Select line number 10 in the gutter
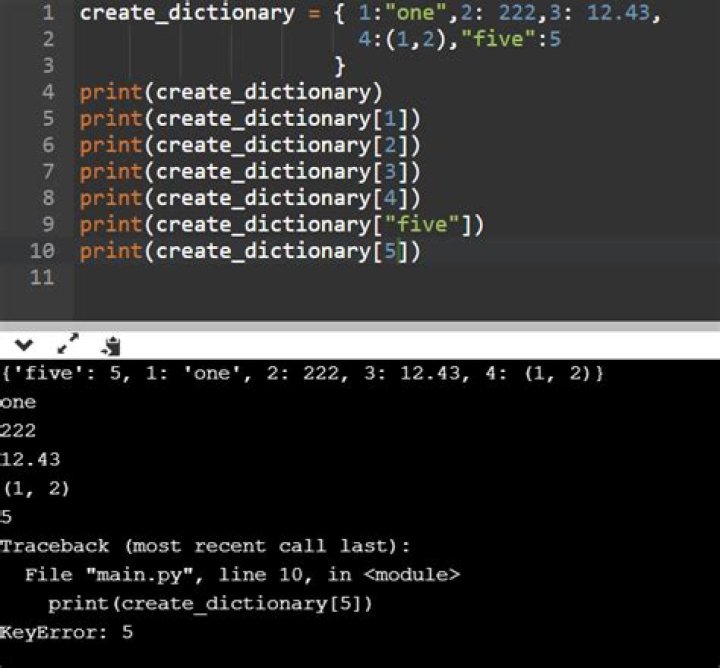 click(42, 251)
